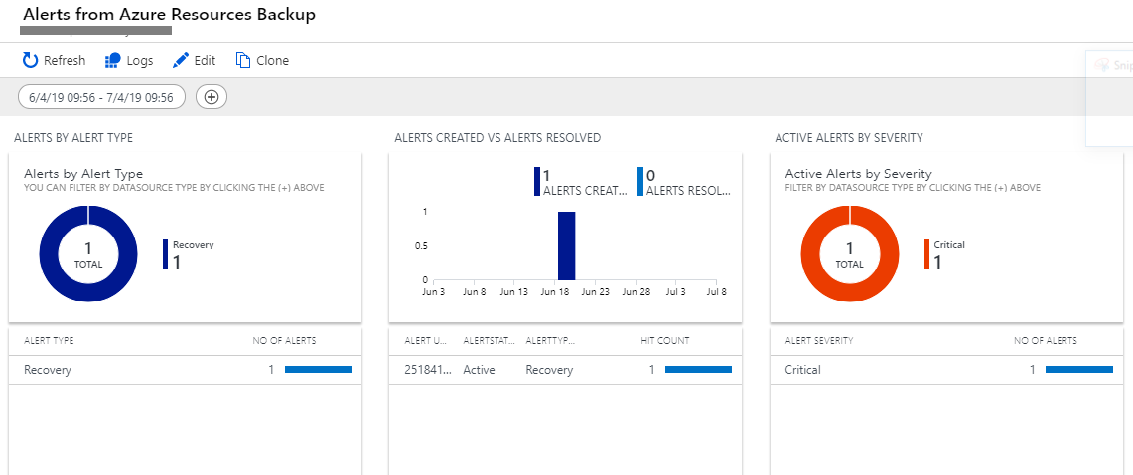Image resolution: width=1133 pixels, height=475 pixels.
Task: Click the Edit pencil icon
Action: coord(181,60)
